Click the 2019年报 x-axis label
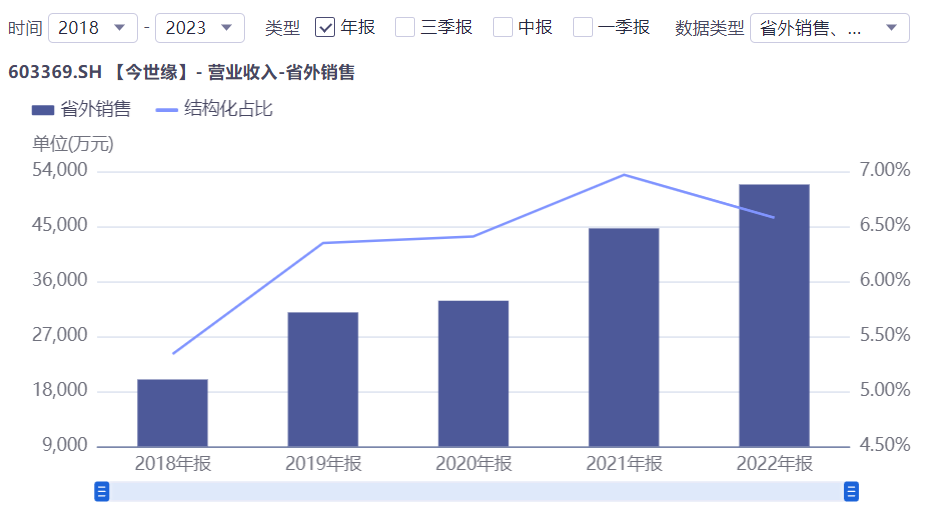This screenshot has height=510, width=933. pos(323,464)
